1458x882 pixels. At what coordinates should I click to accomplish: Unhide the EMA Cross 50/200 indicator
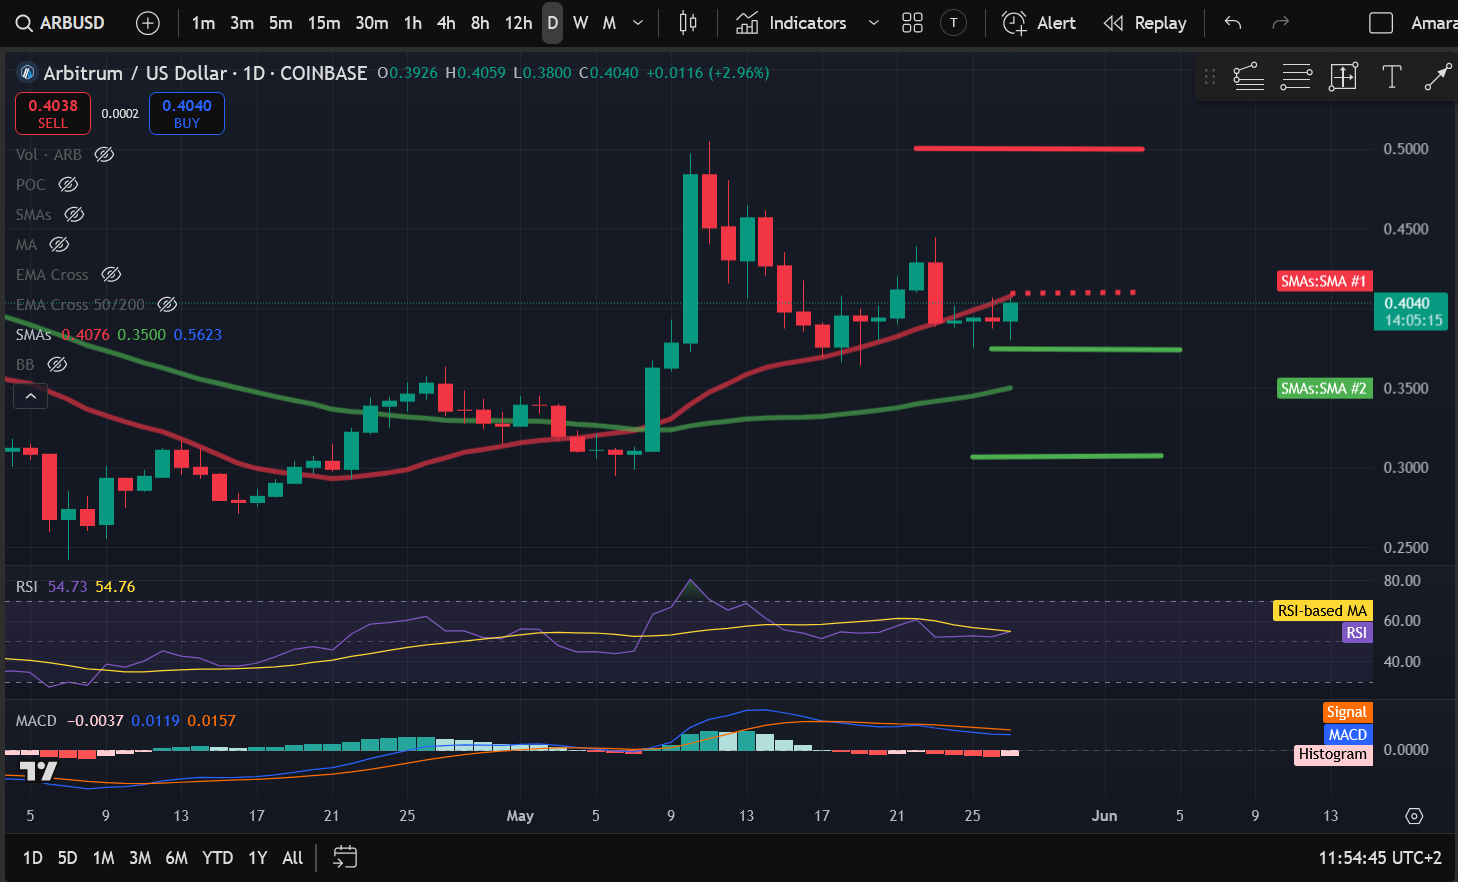167,304
